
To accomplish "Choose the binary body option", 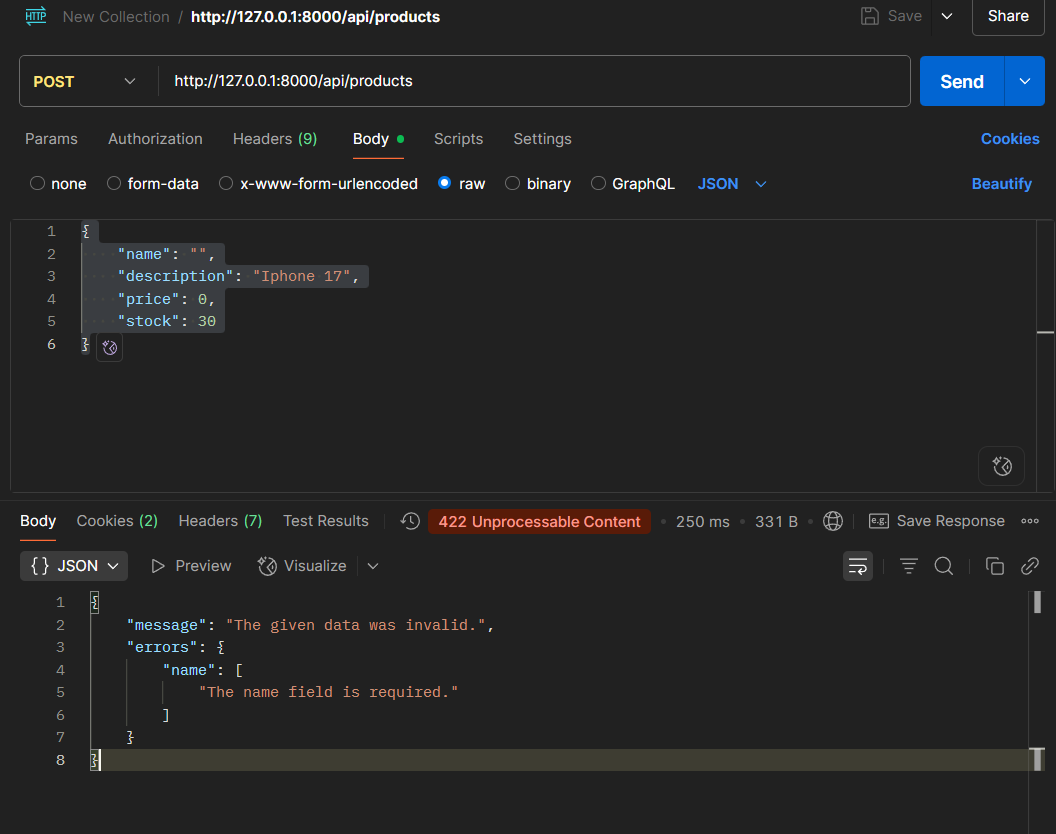I will click(x=513, y=184).
